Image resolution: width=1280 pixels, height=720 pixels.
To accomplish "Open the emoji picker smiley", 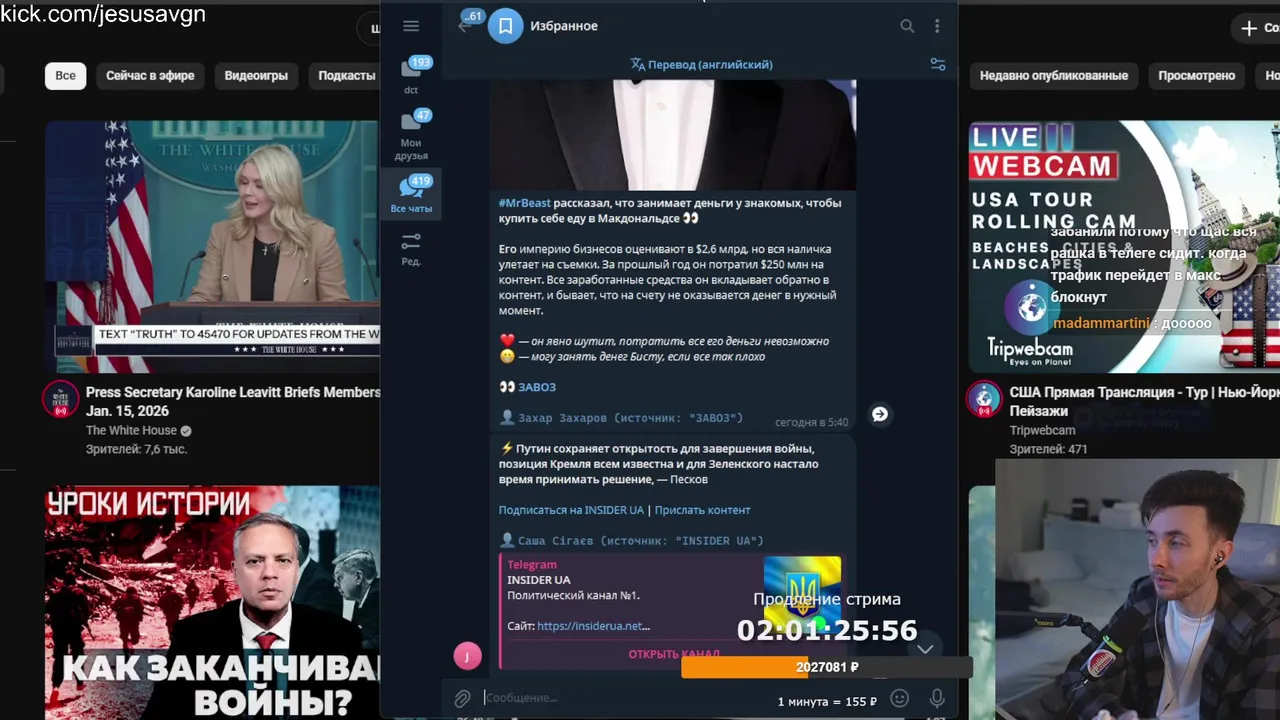I will 899,698.
